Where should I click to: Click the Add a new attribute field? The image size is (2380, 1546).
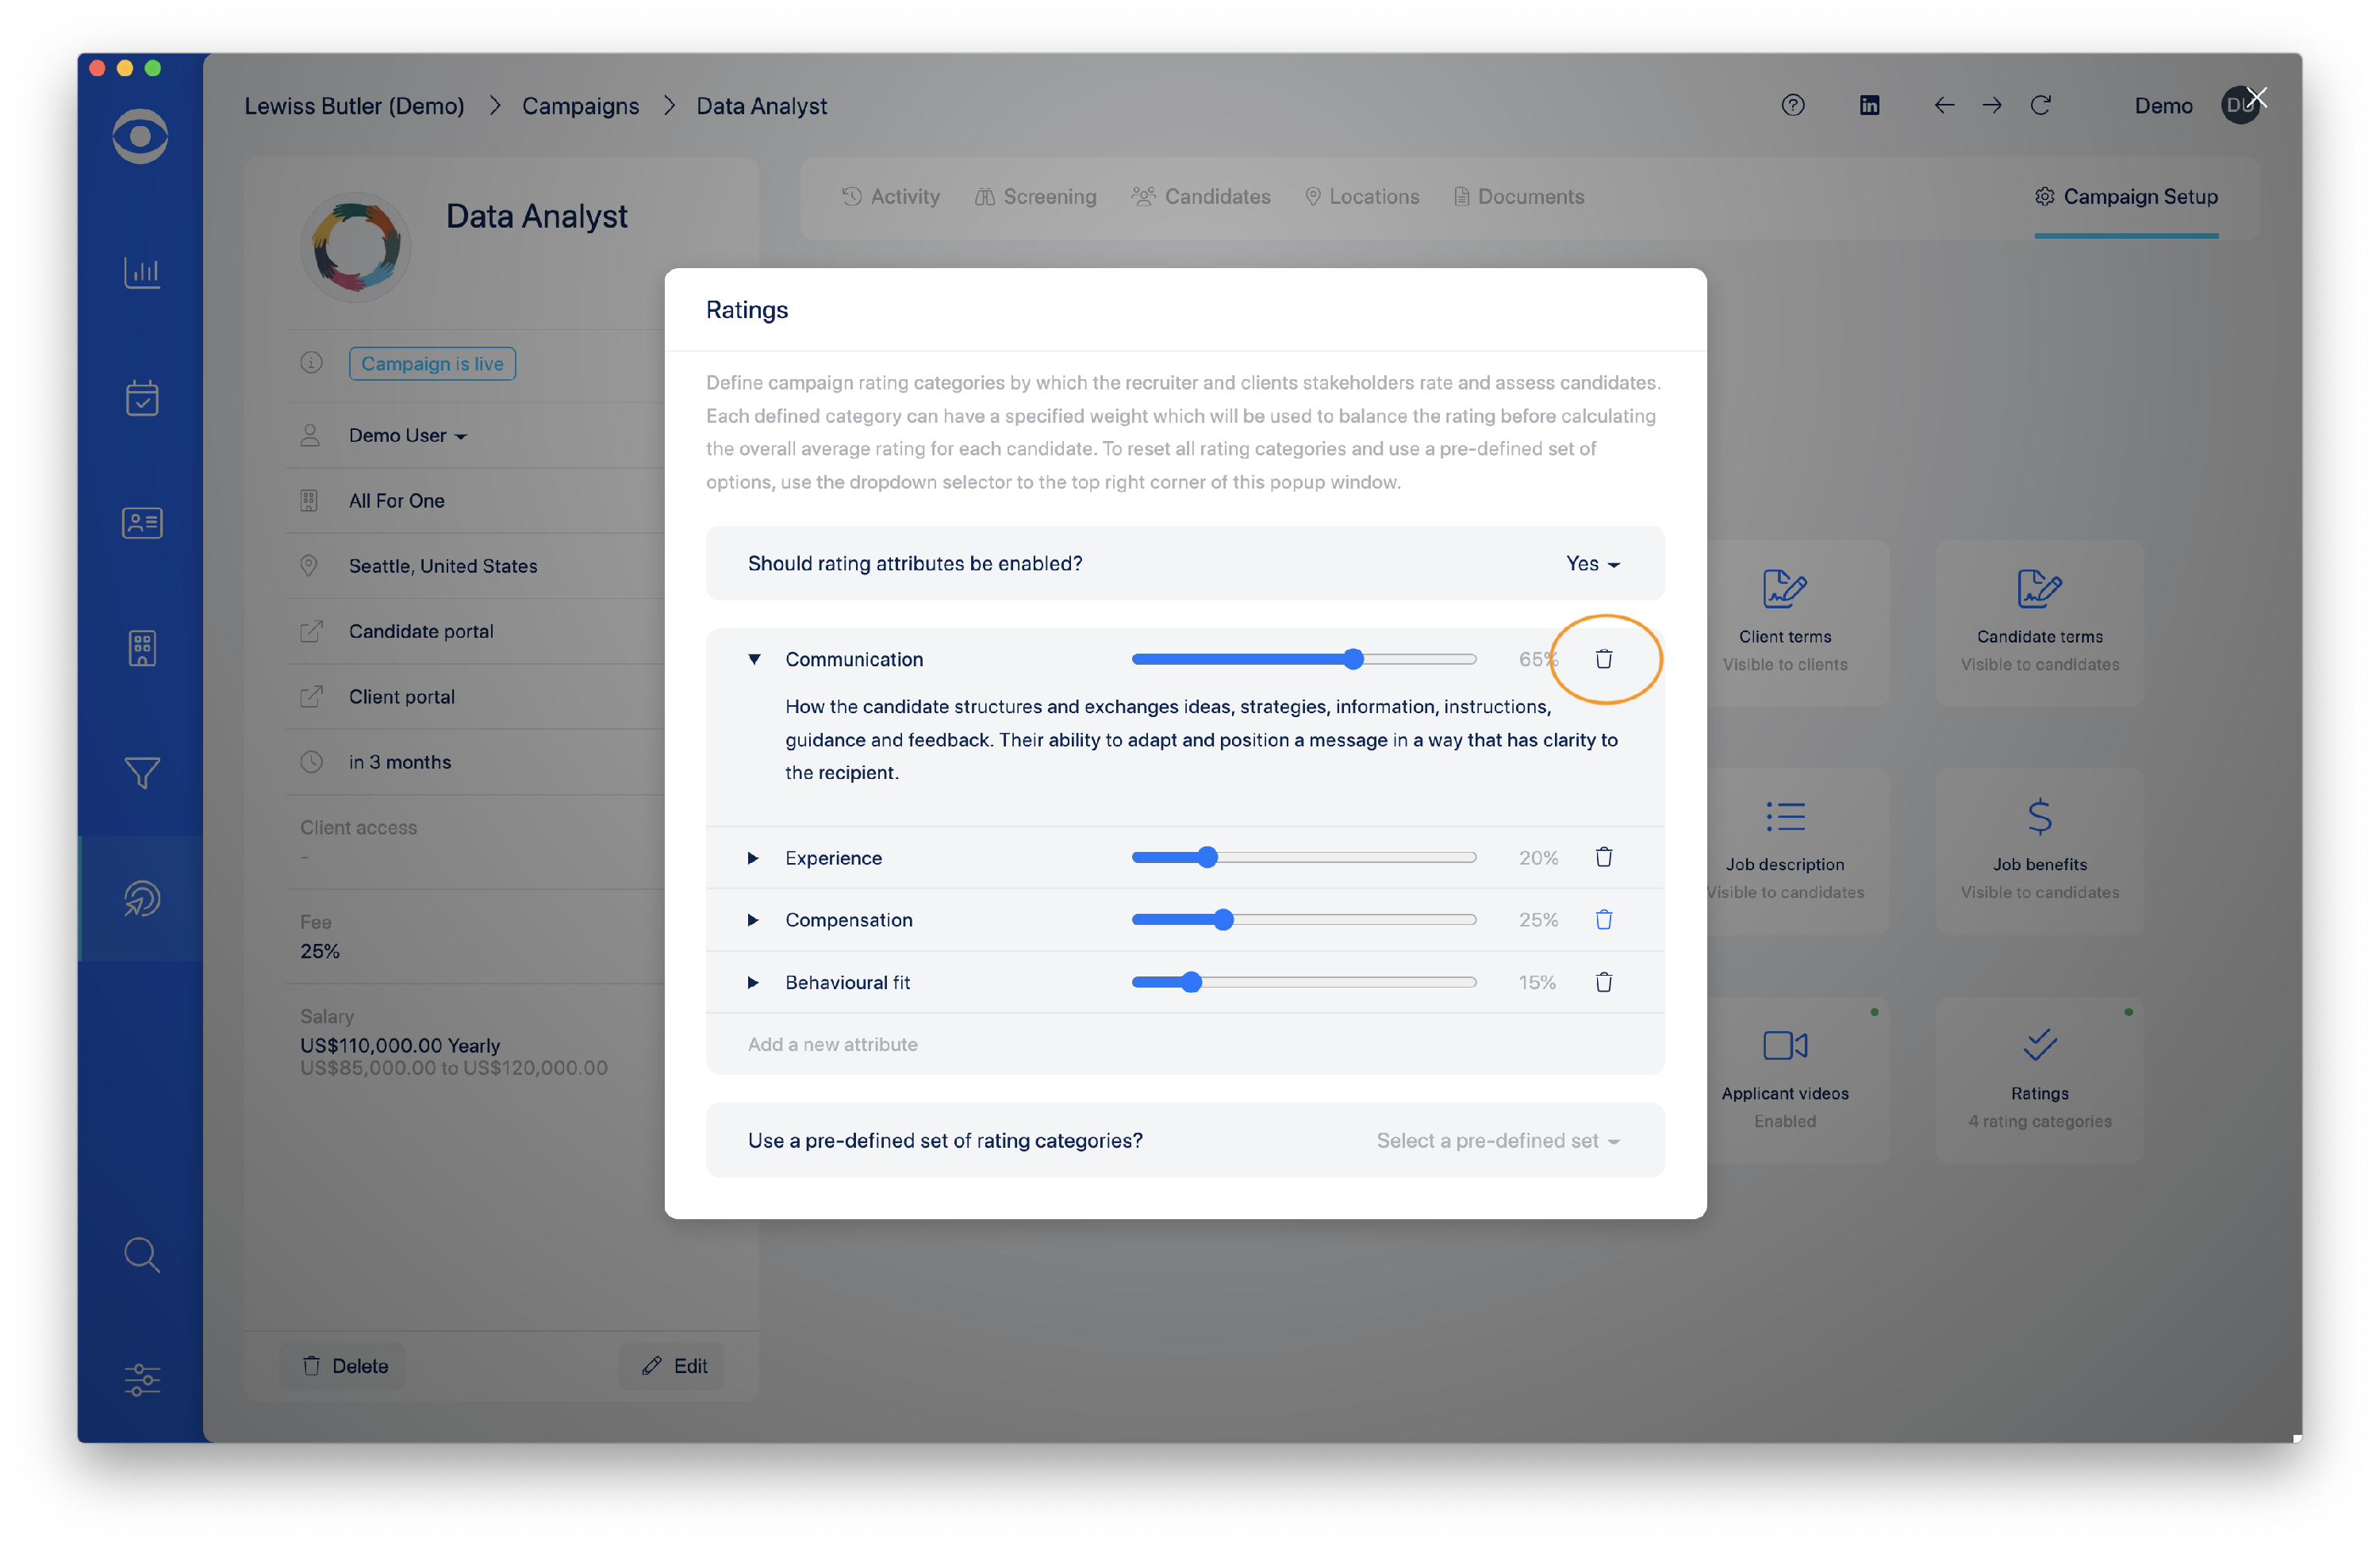[x=832, y=1044]
